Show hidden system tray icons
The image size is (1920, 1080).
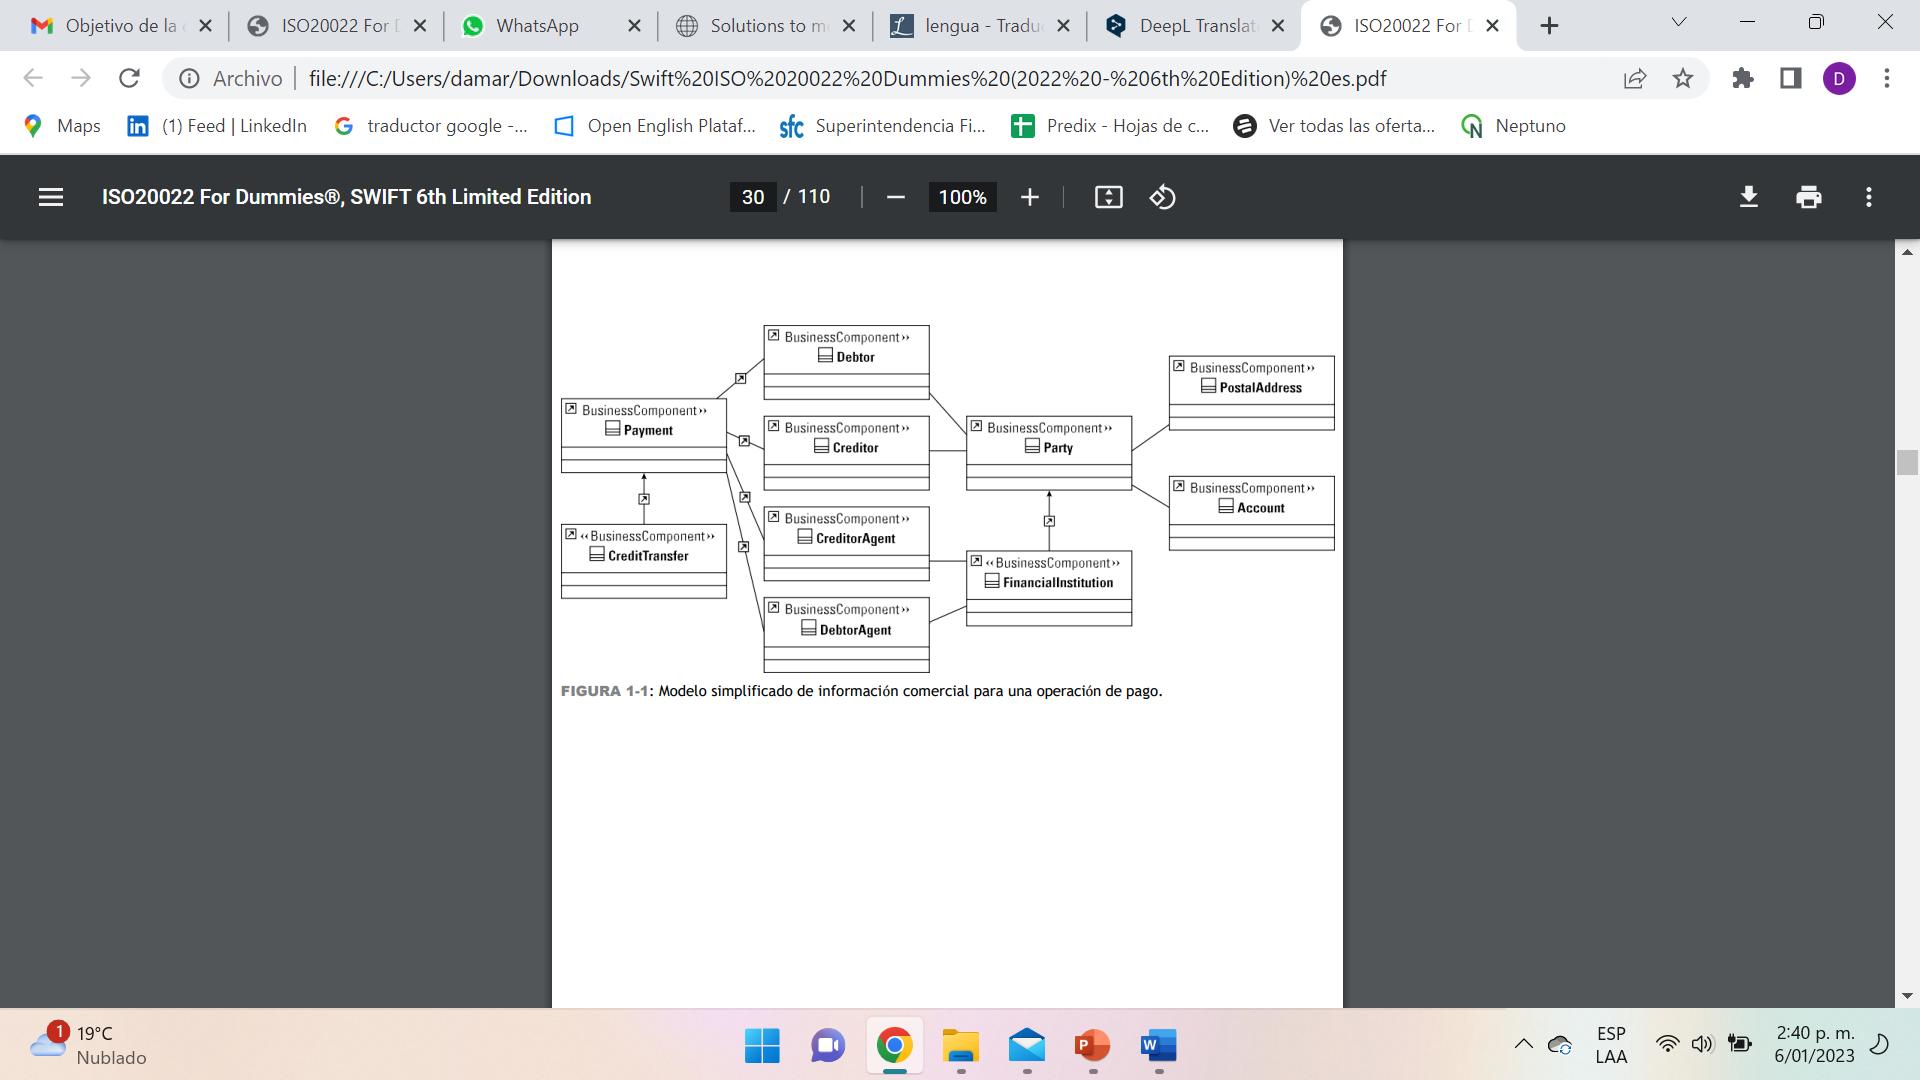(1523, 1045)
